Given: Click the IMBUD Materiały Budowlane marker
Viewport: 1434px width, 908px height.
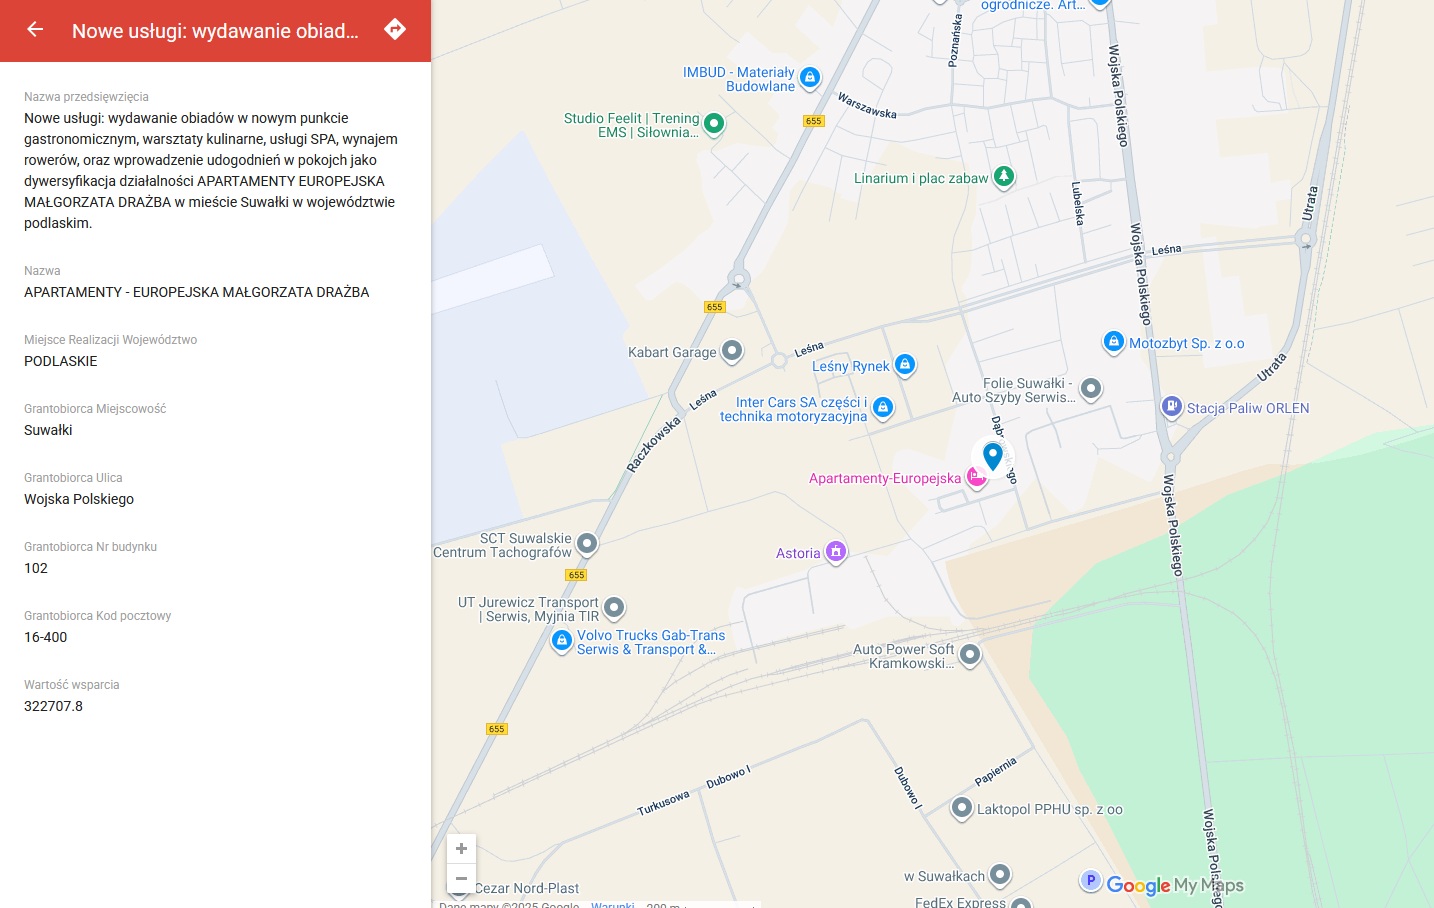Looking at the screenshot, I should point(810,78).
